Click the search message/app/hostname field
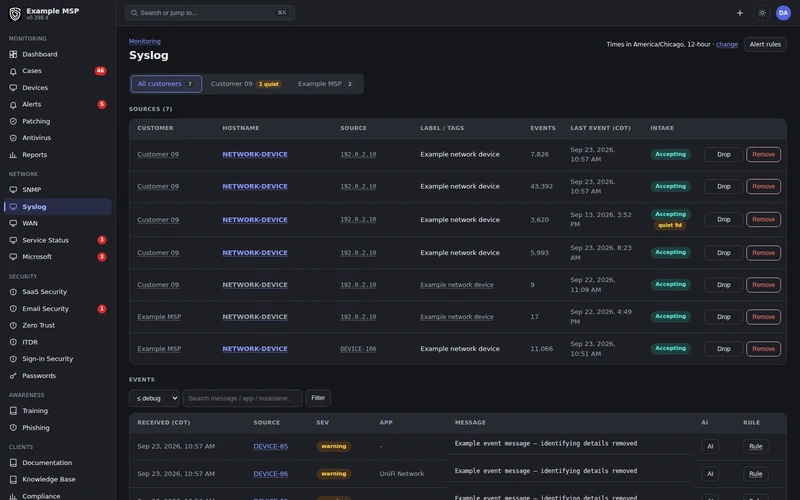800x500 pixels. coord(242,398)
